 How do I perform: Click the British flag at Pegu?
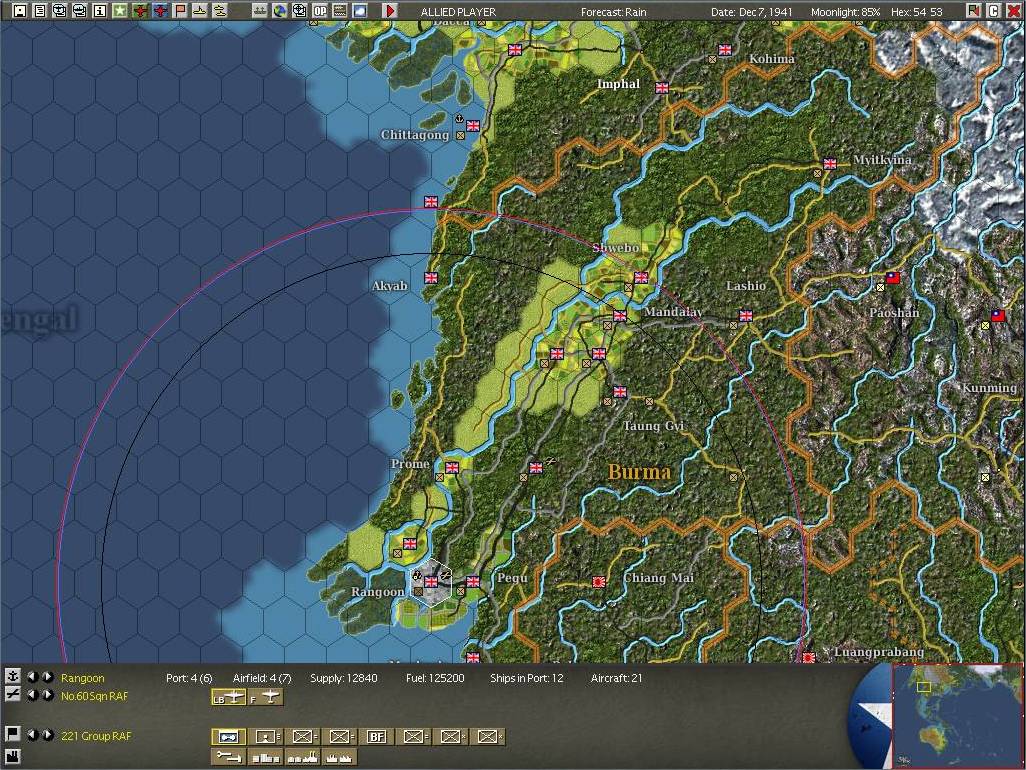click(x=472, y=581)
